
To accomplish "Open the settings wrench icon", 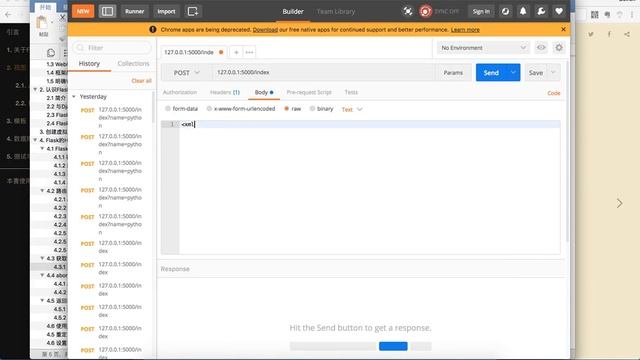I will pos(541,11).
